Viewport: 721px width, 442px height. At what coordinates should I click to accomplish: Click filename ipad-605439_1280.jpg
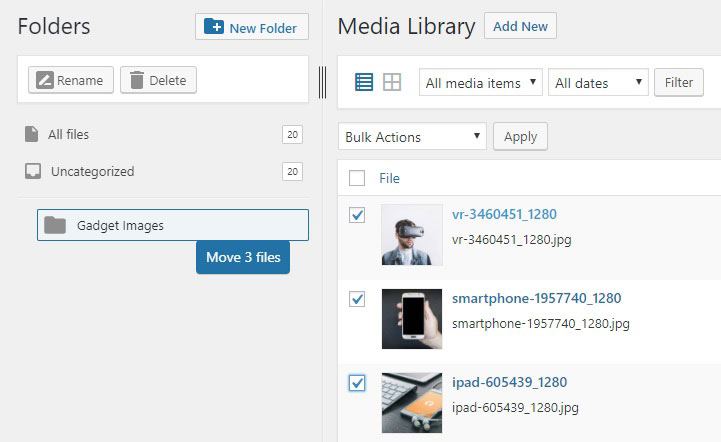pyautogui.click(x=515, y=408)
